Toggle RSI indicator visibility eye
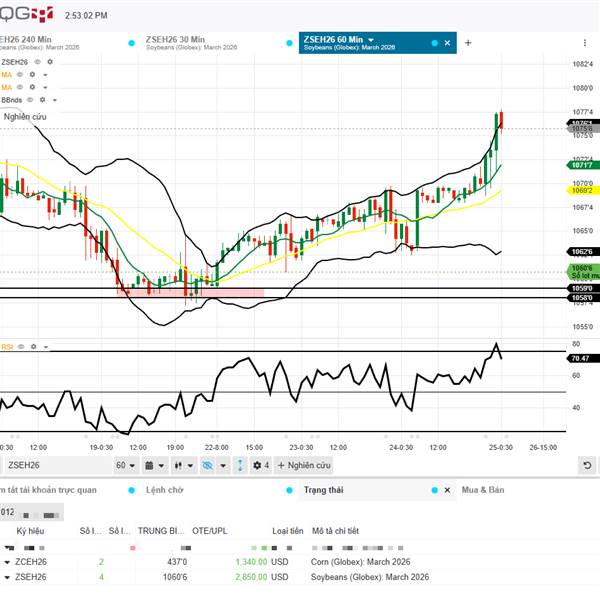The width and height of the screenshot is (600, 600). [21, 347]
